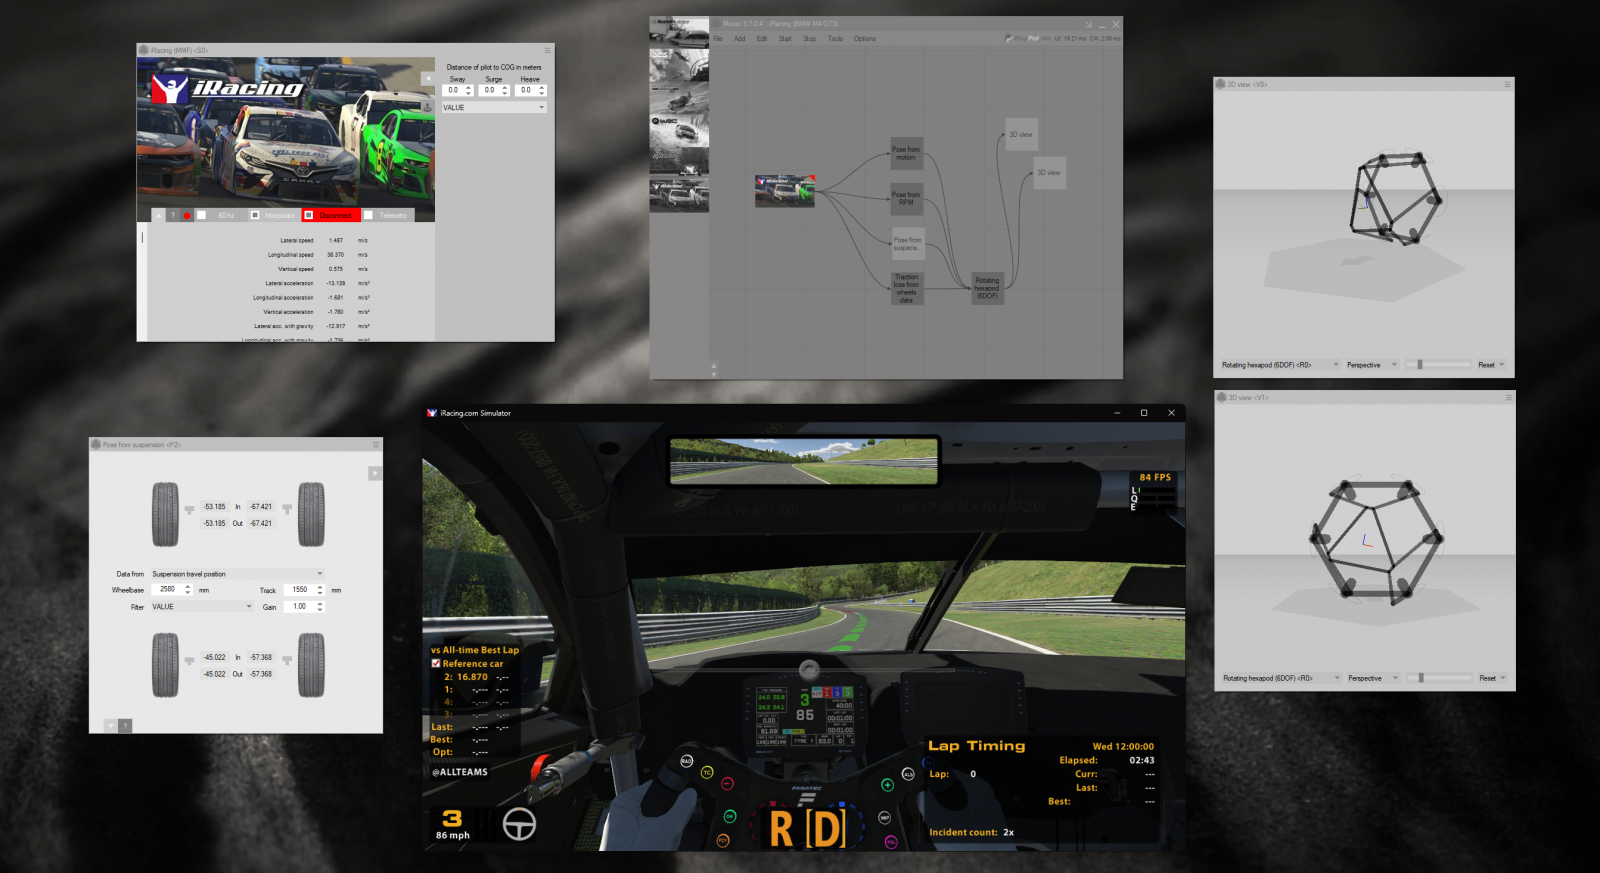Click Mover compact-mode diagonal arrow icon
Viewport: 1600px width, 873px height.
(x=1089, y=24)
